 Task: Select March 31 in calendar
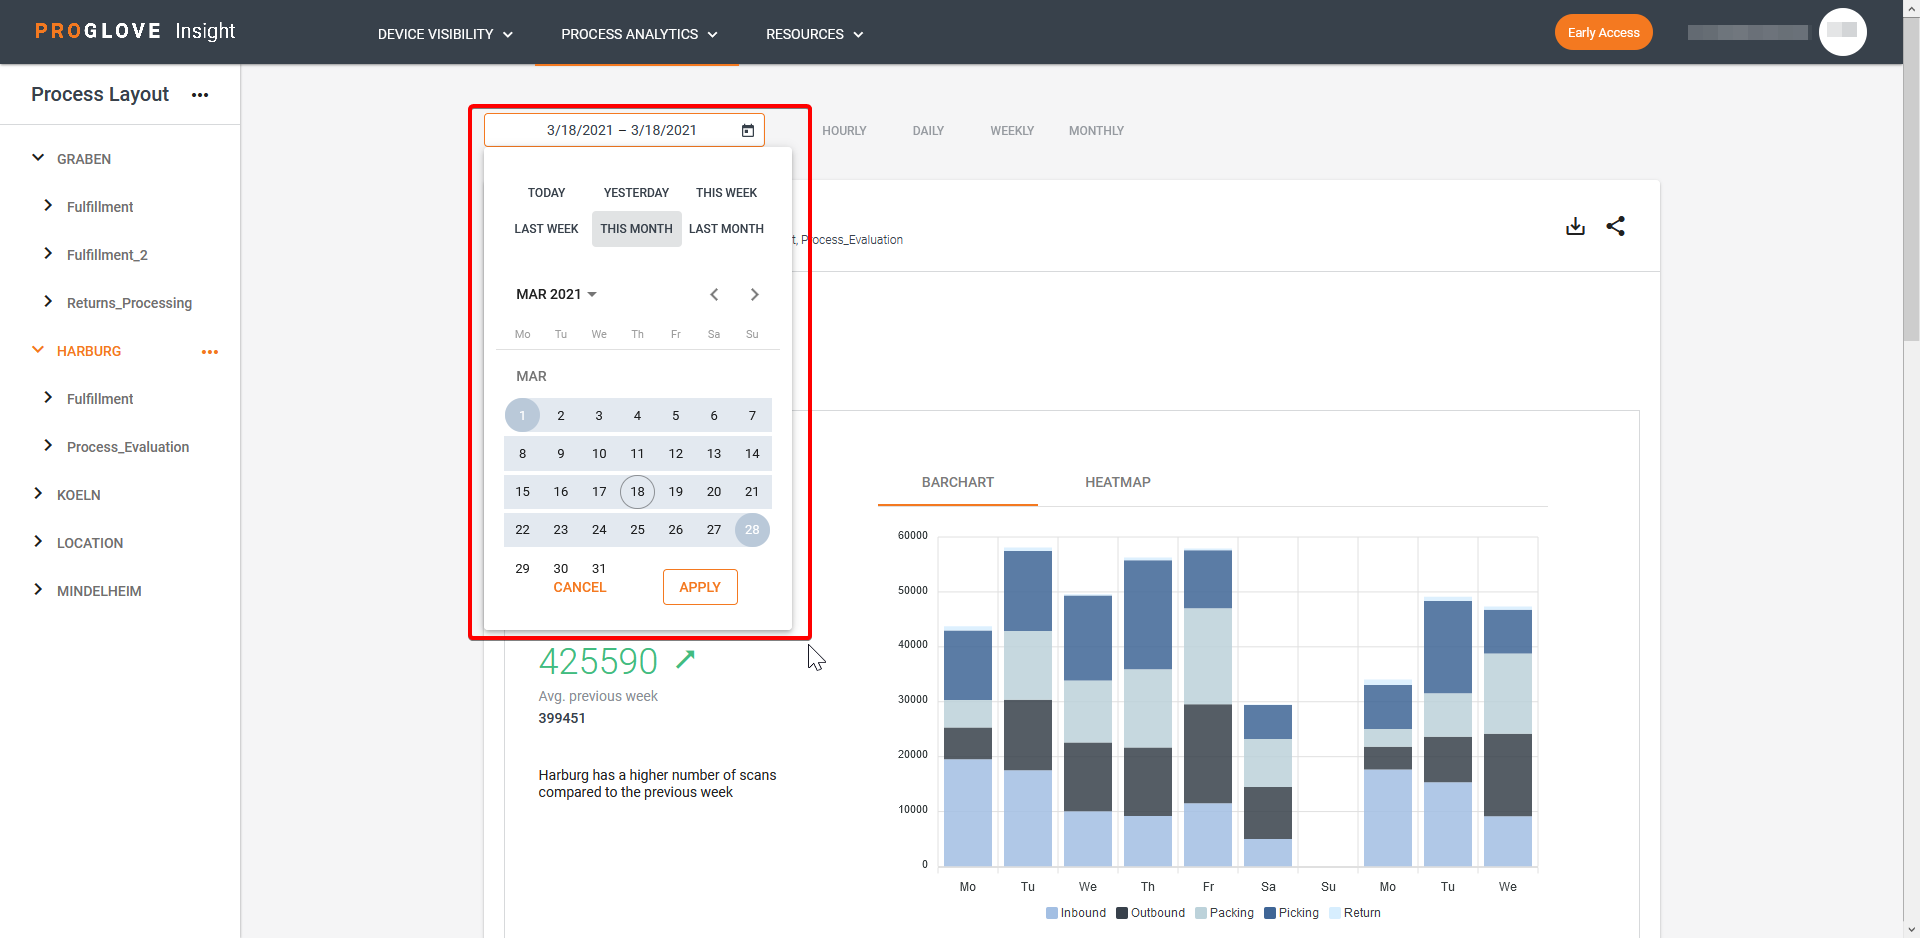pos(599,568)
